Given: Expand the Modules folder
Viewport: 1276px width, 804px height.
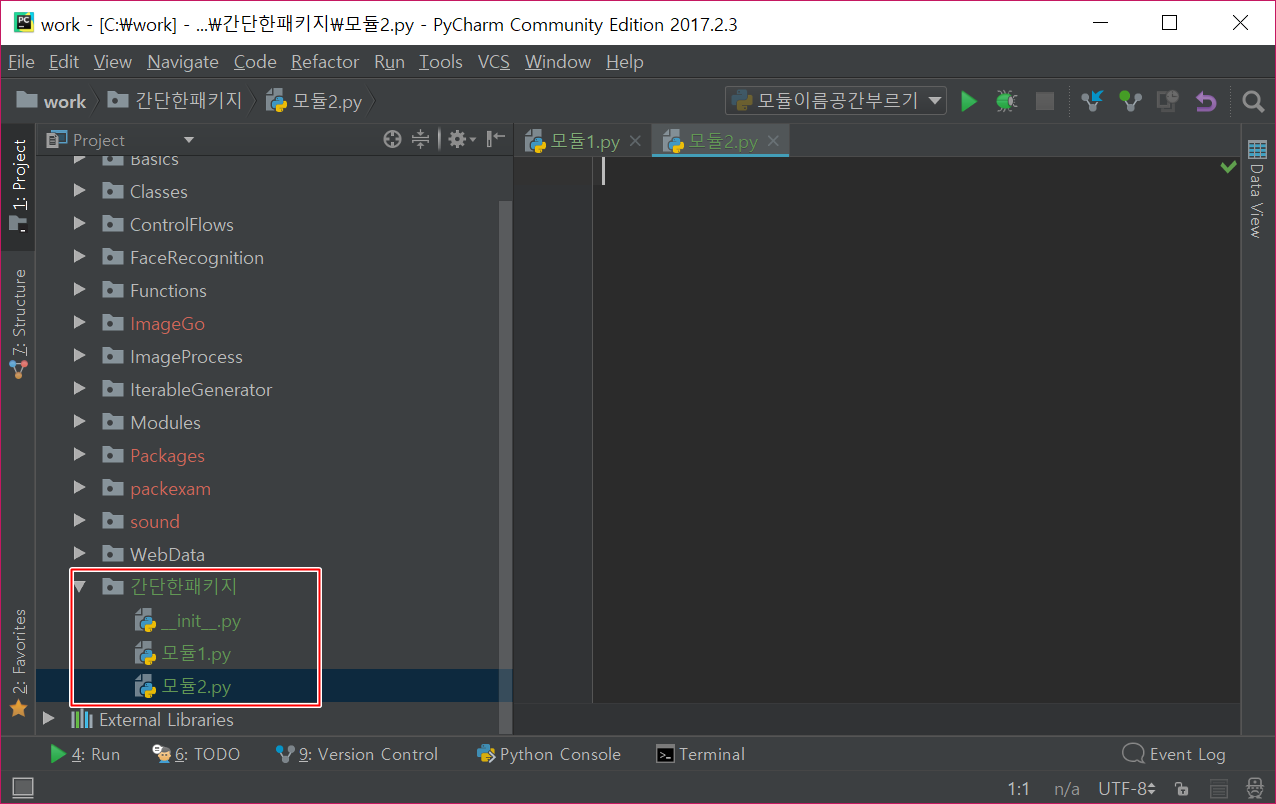Looking at the screenshot, I should pos(80,423).
